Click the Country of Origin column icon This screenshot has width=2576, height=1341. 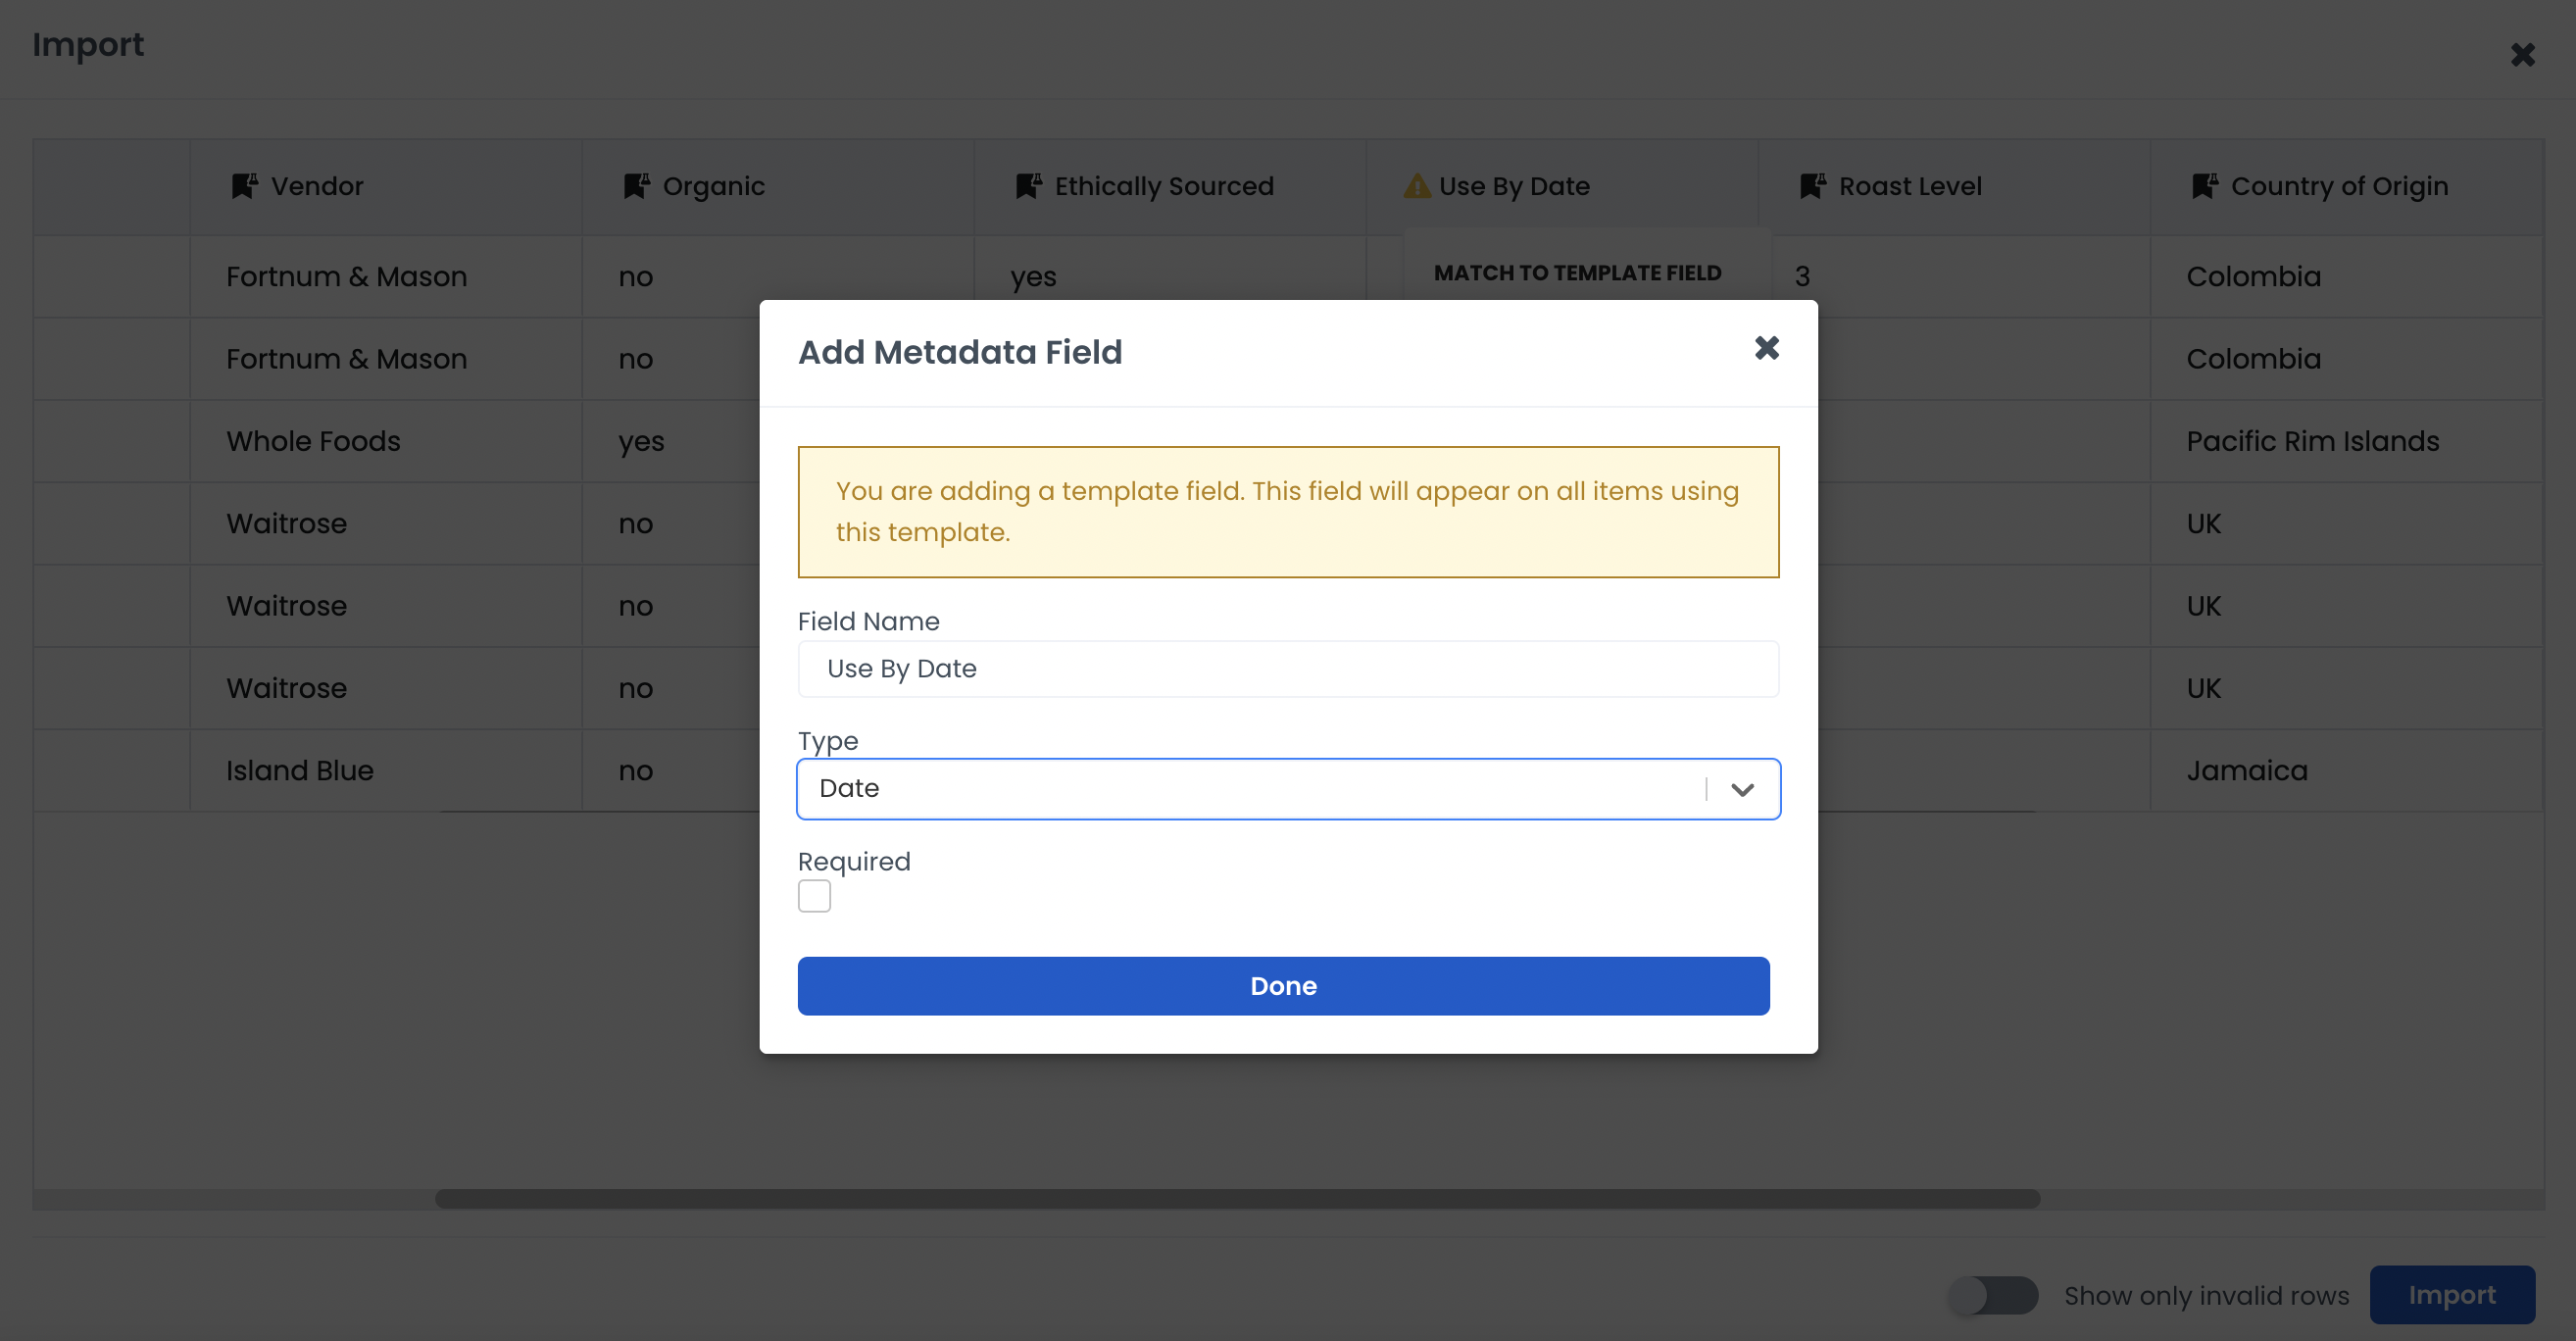tap(2204, 186)
